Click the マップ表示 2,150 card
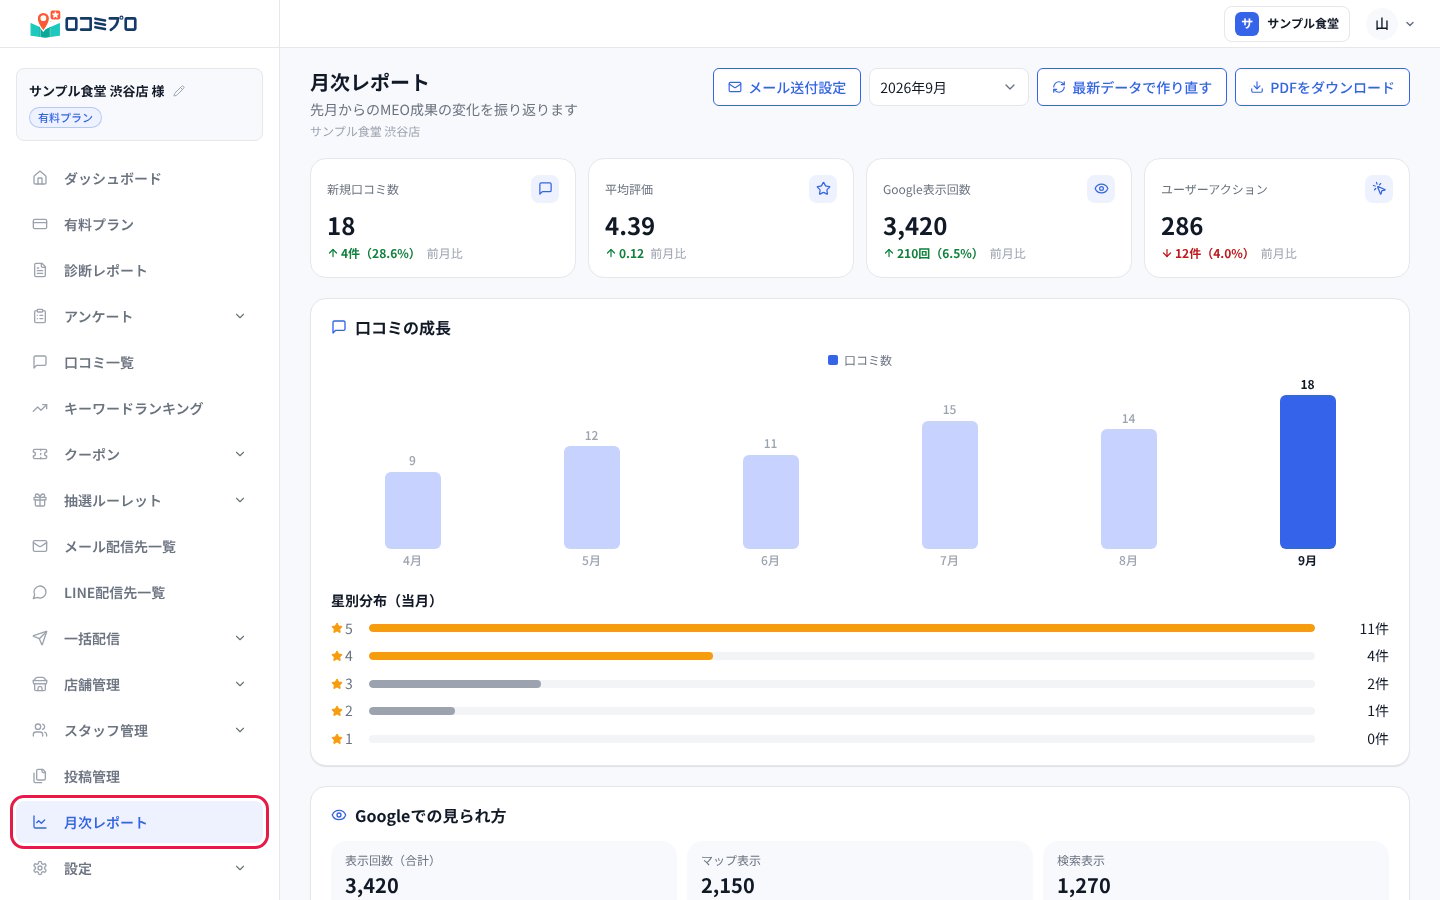1440x900 pixels. pos(860,872)
